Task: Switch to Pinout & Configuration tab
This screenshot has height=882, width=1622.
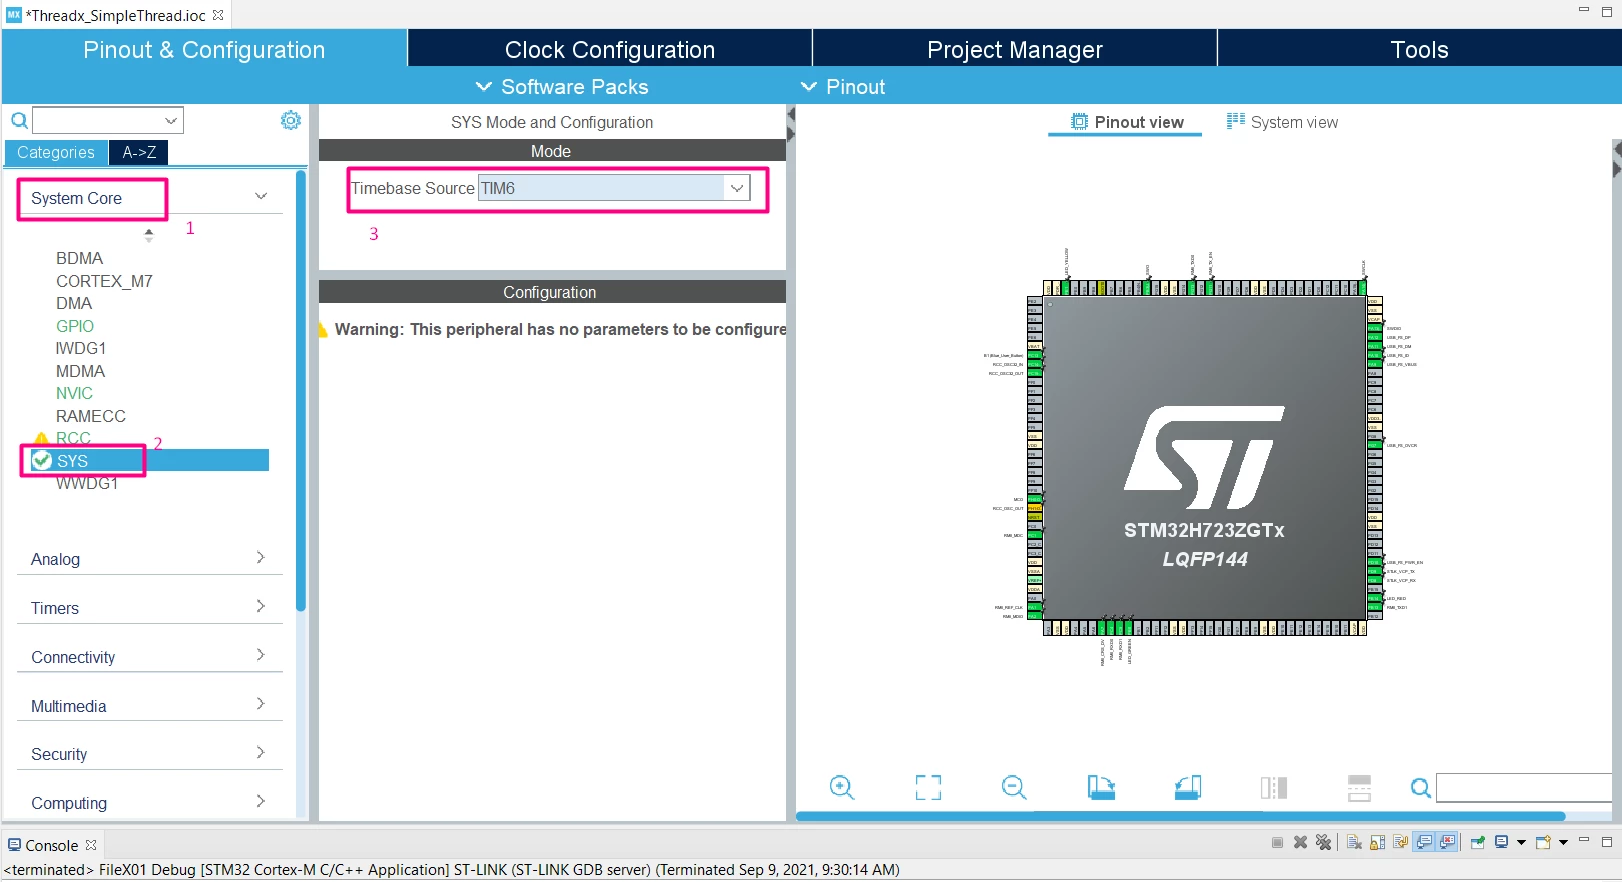Action: click(204, 49)
